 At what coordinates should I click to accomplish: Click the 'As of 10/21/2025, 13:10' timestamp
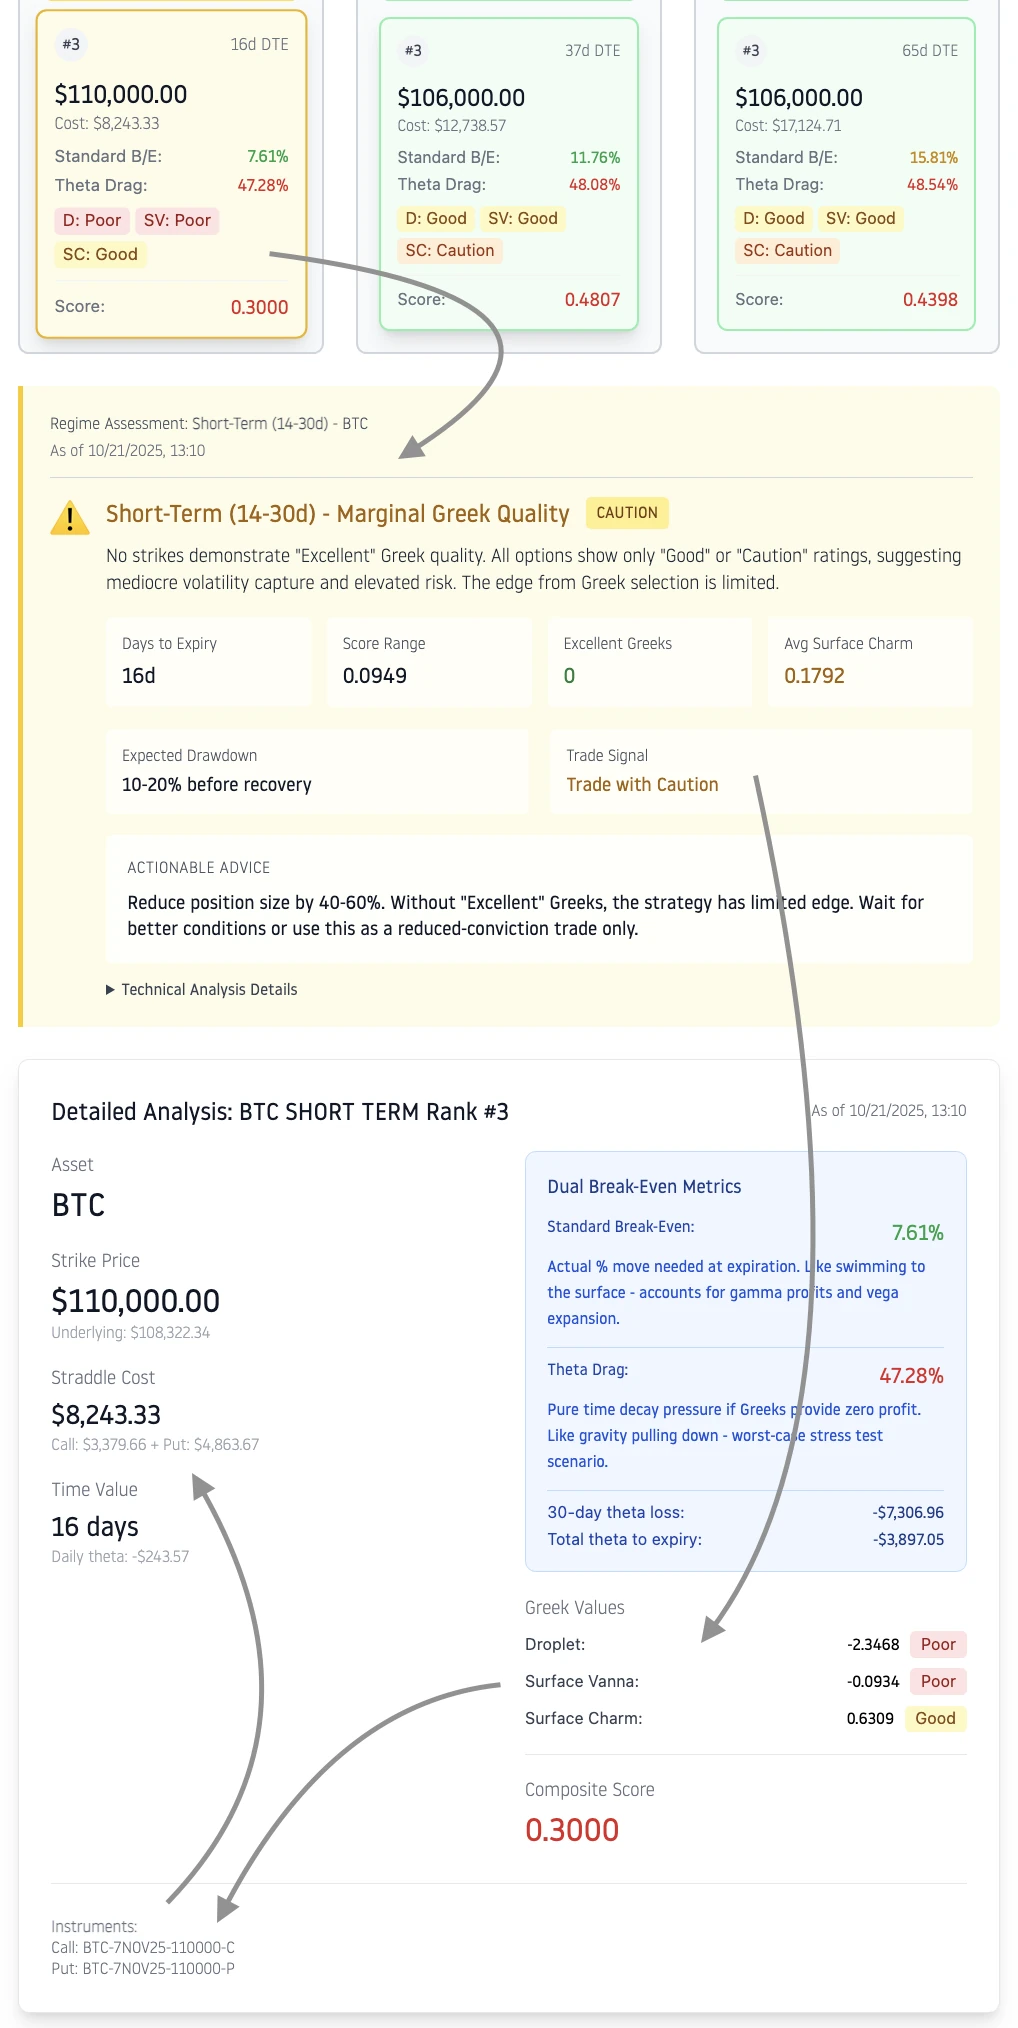click(x=888, y=1110)
